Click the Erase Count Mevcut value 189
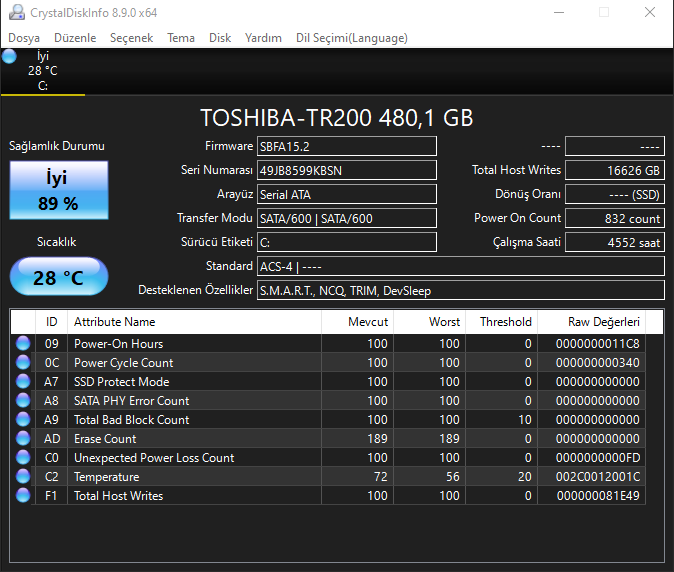Screen dimensions: 674x572 tap(377, 439)
